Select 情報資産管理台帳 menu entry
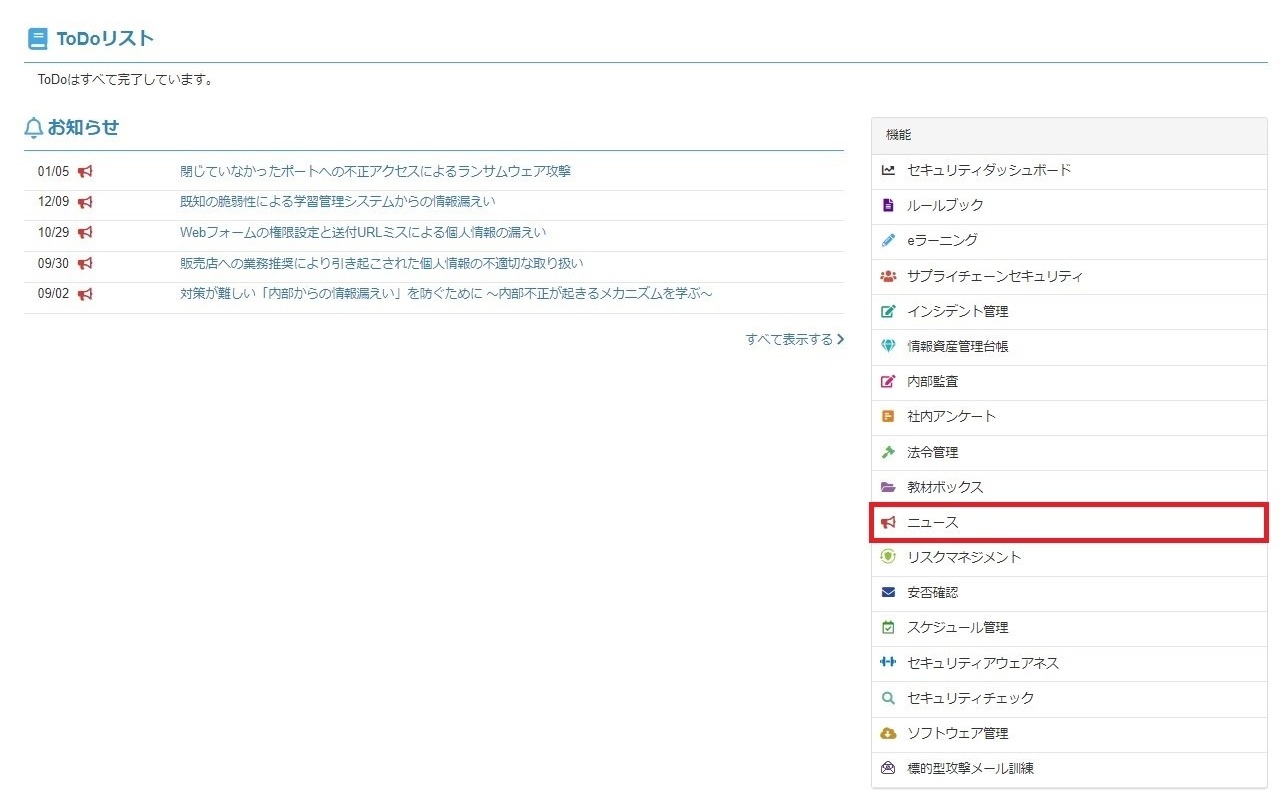 point(1069,346)
